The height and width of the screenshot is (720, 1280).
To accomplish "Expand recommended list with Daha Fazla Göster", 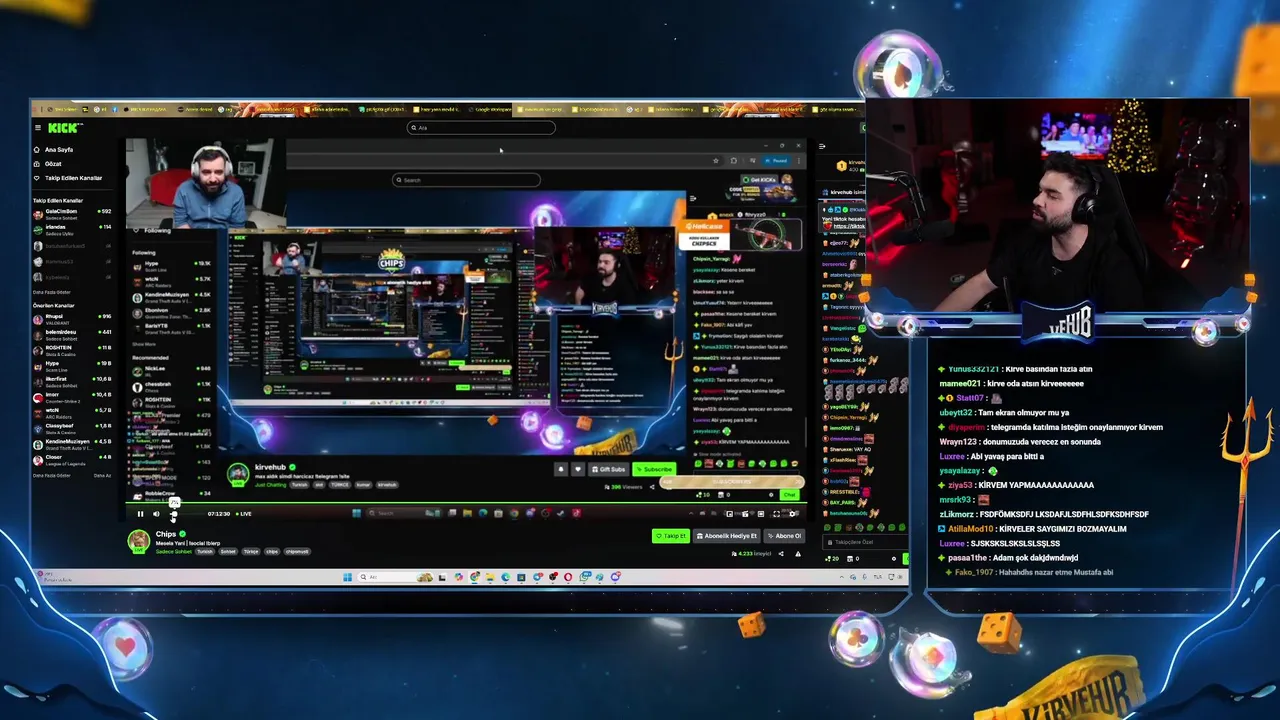I will click(x=52, y=476).
